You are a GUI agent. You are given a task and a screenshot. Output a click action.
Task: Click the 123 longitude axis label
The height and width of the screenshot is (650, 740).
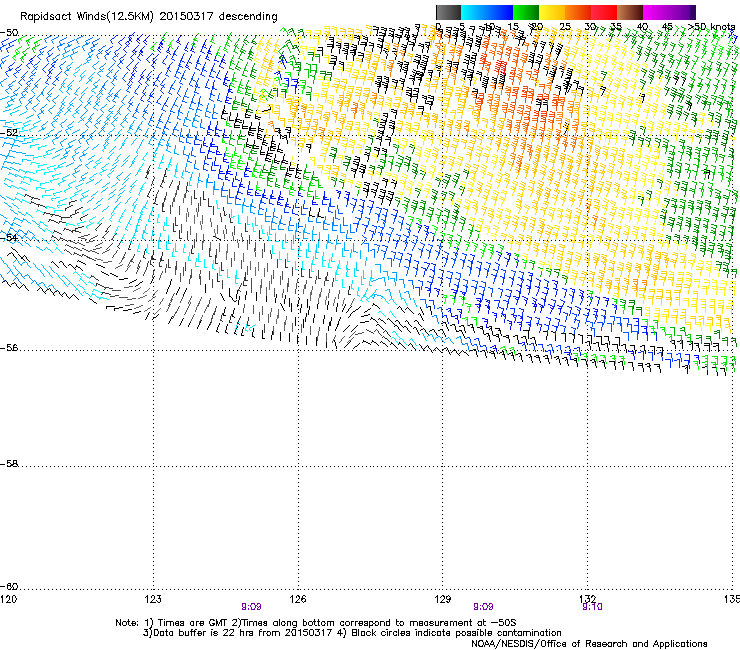pyautogui.click(x=153, y=599)
